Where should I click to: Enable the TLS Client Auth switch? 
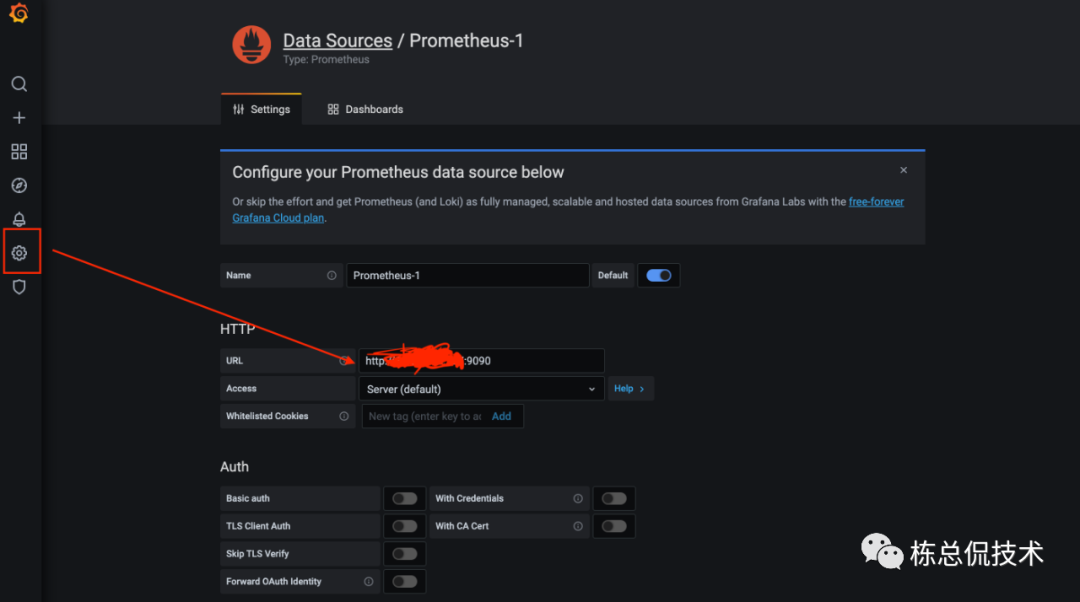404,526
